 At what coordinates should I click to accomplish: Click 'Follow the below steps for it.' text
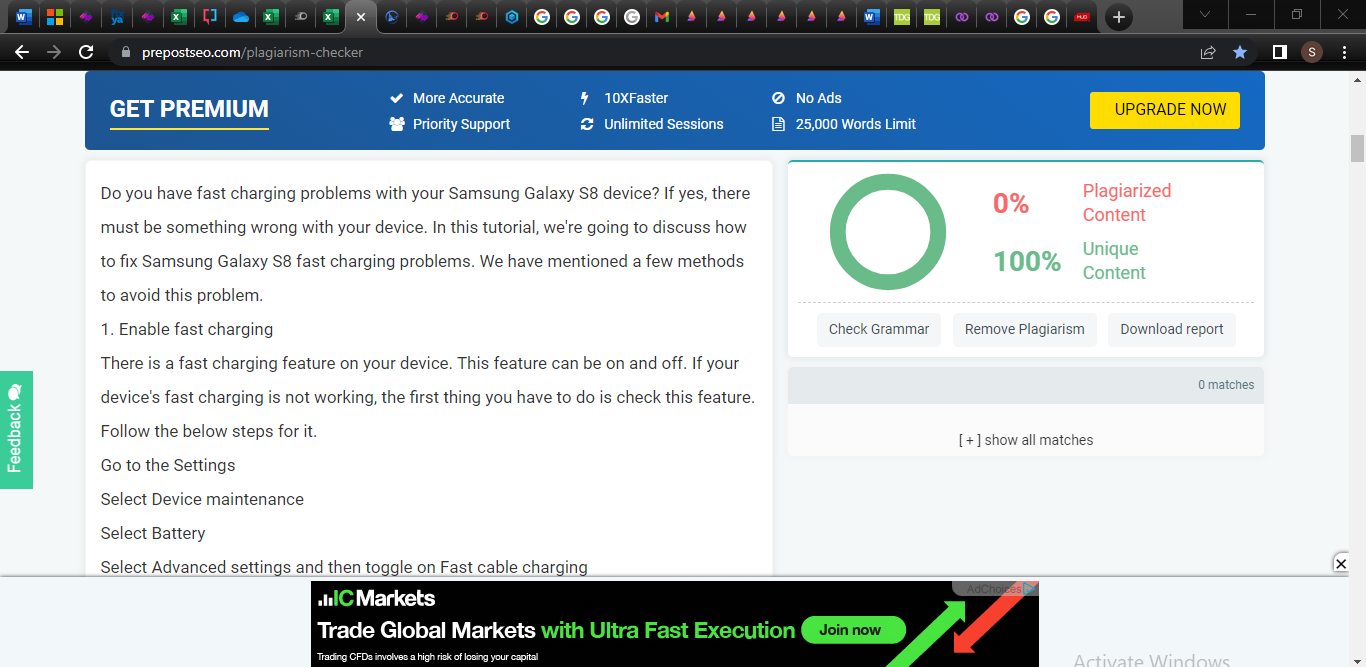(x=209, y=431)
